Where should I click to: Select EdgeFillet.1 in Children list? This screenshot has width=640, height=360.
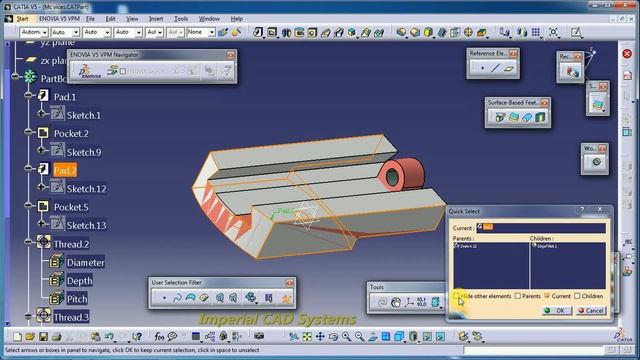click(544, 246)
